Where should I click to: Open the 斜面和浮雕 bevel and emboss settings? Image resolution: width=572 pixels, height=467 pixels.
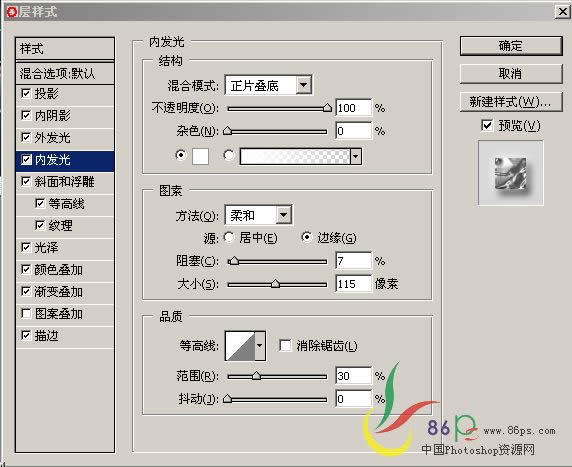[65, 182]
